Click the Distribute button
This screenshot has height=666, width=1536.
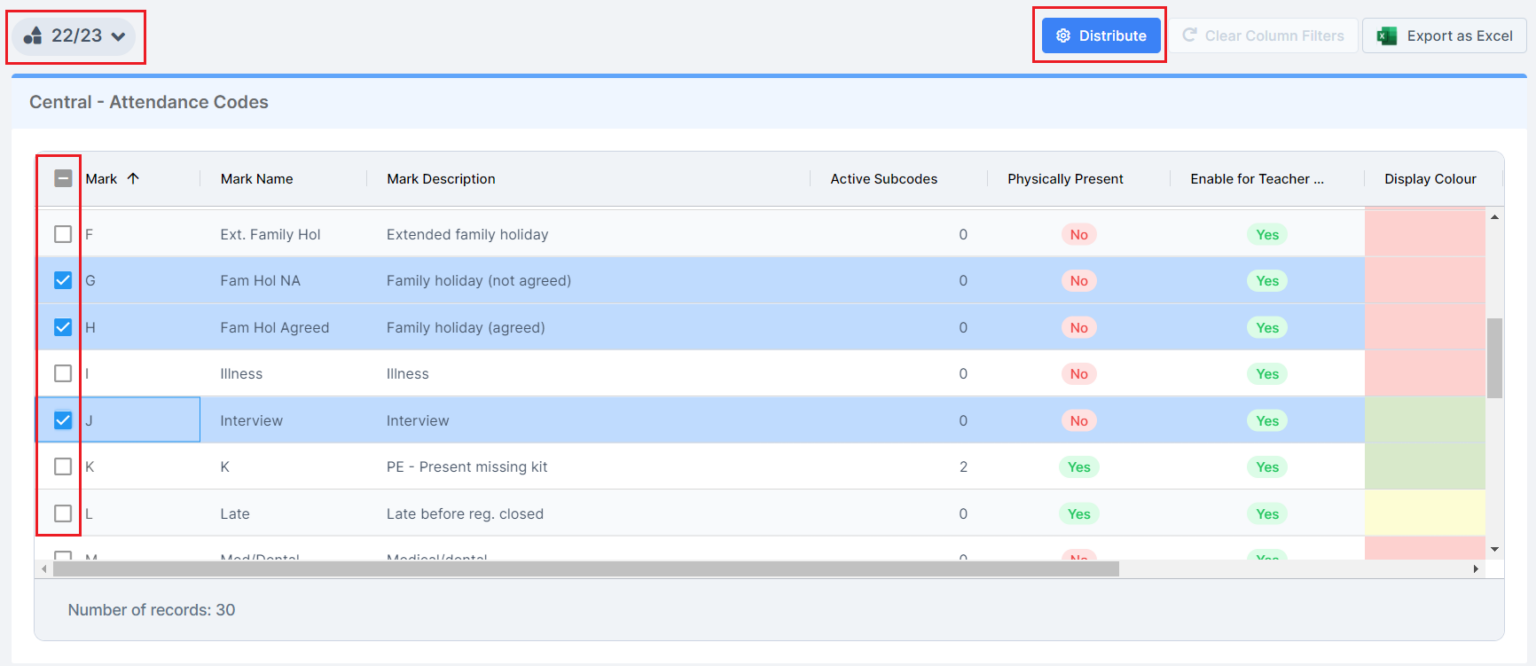click(x=1100, y=34)
